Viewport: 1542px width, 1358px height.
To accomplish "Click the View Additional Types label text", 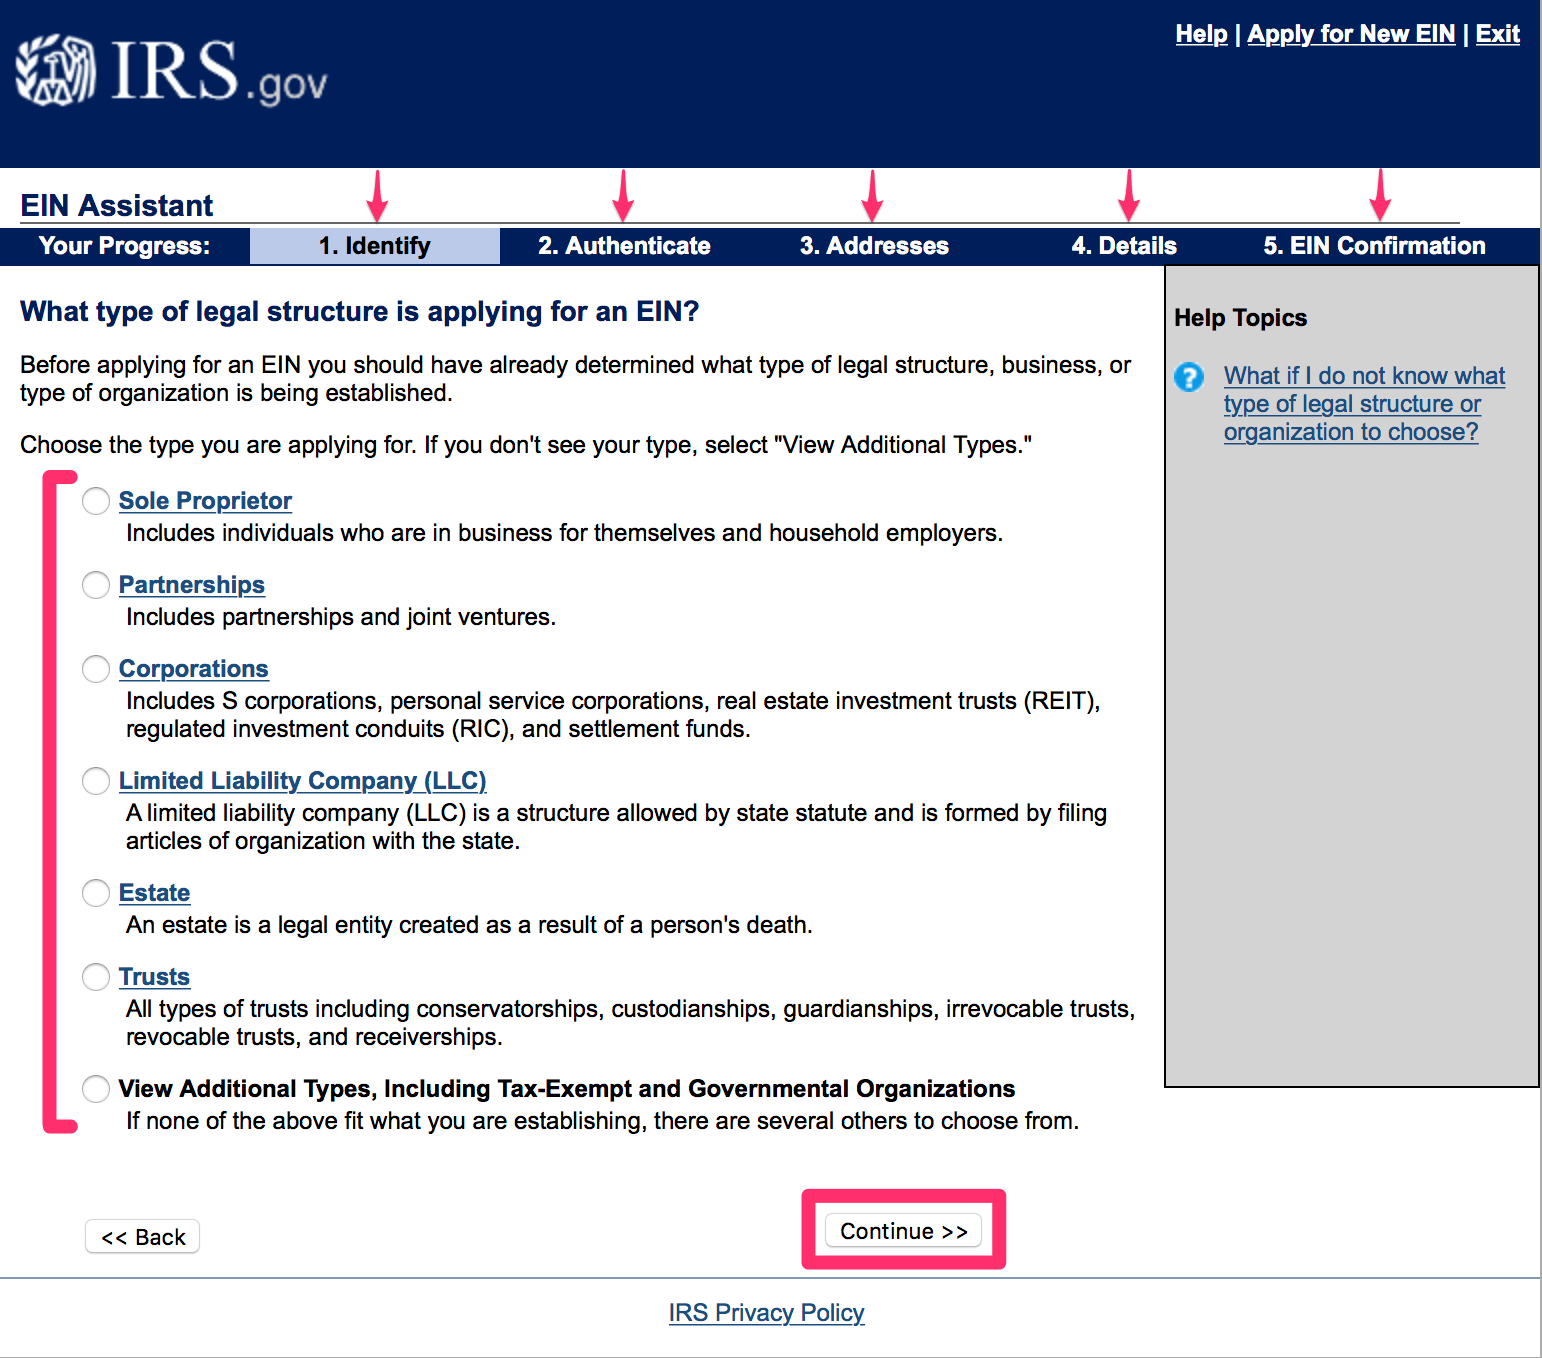I will pyautogui.click(x=567, y=1089).
